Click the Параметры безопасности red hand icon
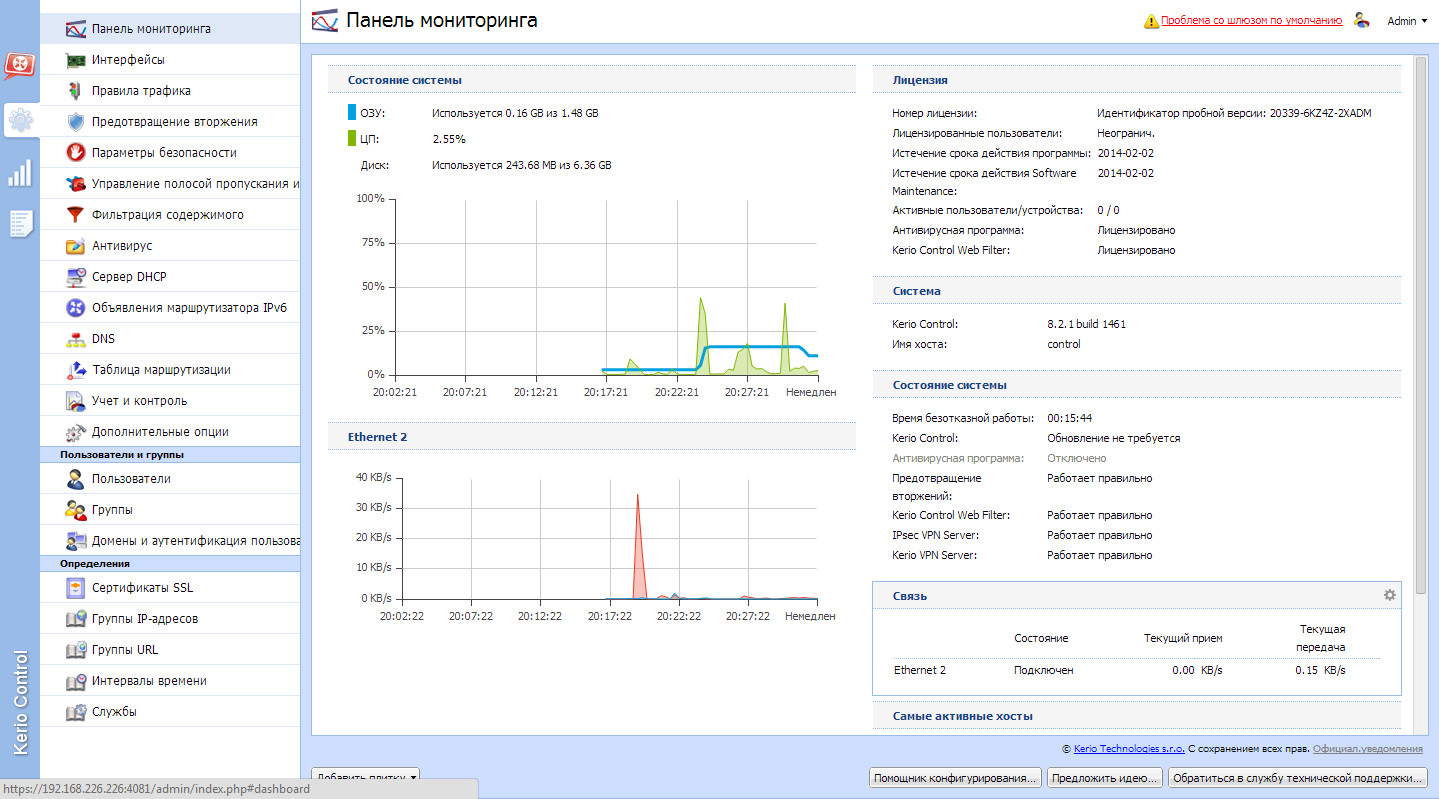 [76, 152]
